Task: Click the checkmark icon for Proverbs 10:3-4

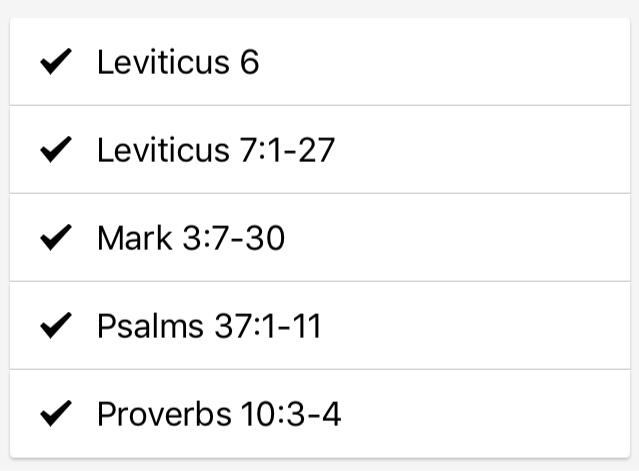Action: point(56,414)
